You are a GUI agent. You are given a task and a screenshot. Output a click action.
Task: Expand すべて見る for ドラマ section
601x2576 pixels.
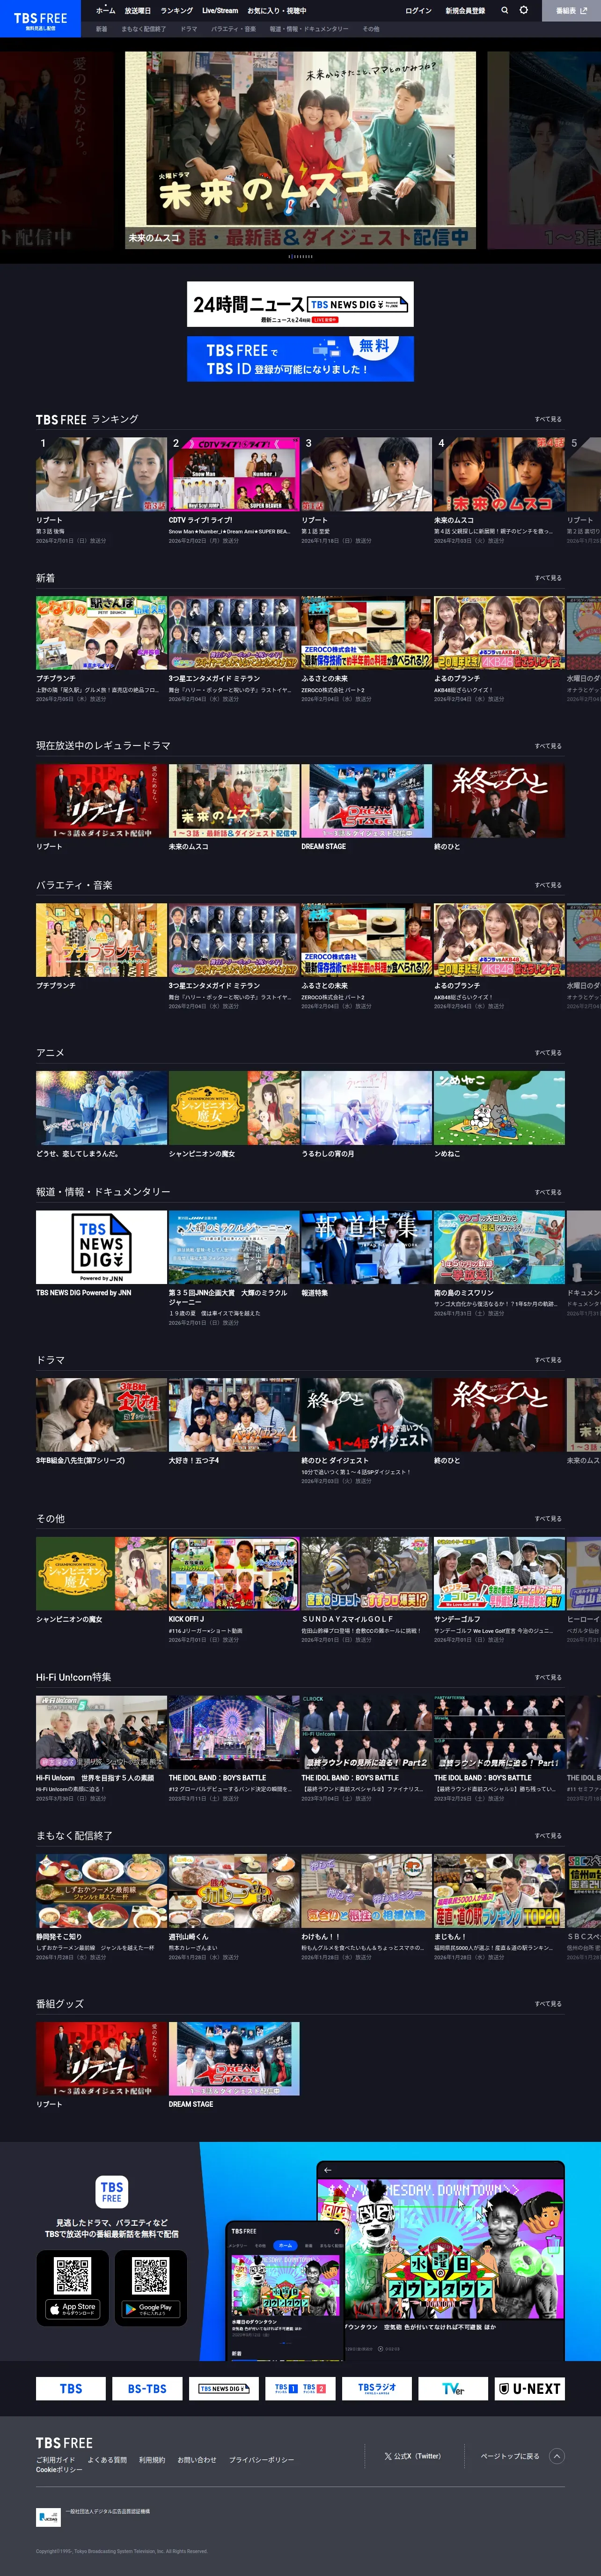pyautogui.click(x=548, y=1360)
